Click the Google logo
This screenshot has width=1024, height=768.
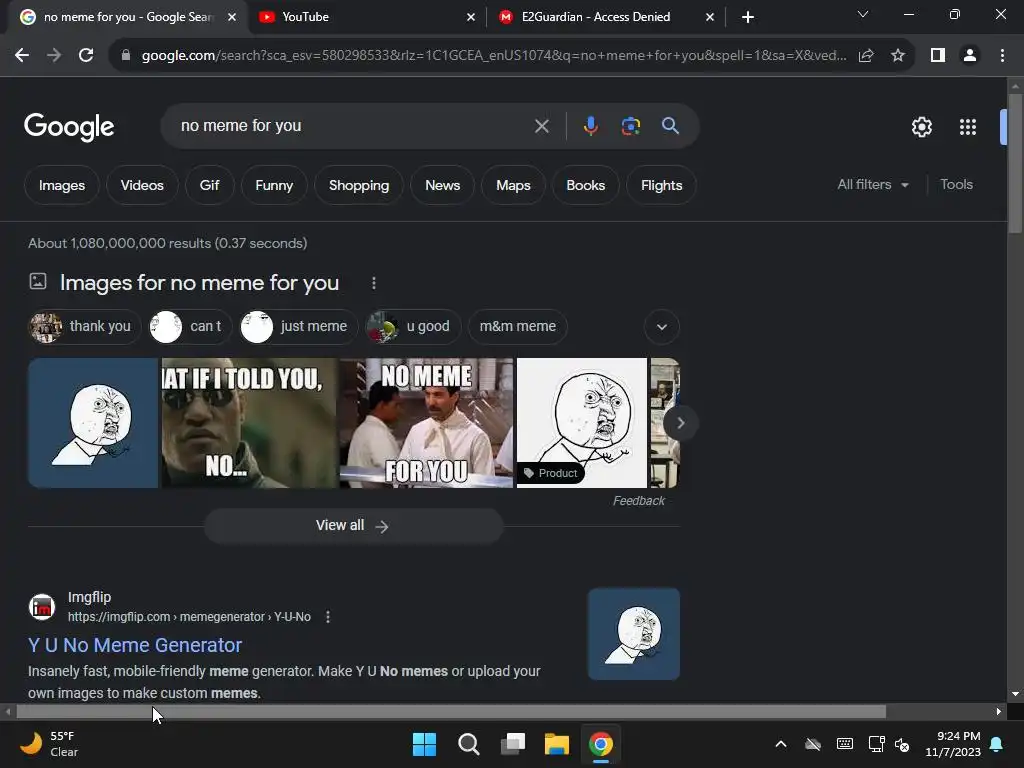click(69, 127)
